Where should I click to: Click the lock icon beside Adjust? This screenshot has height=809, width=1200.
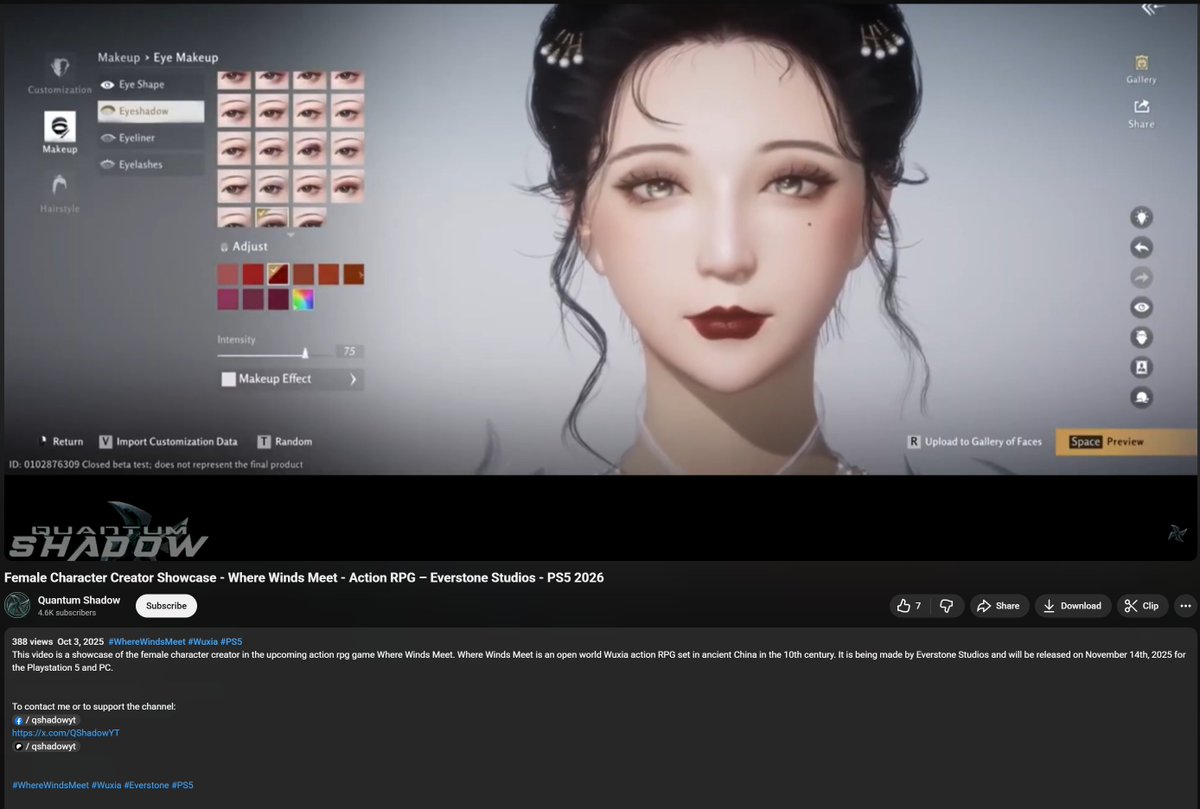click(x=224, y=246)
